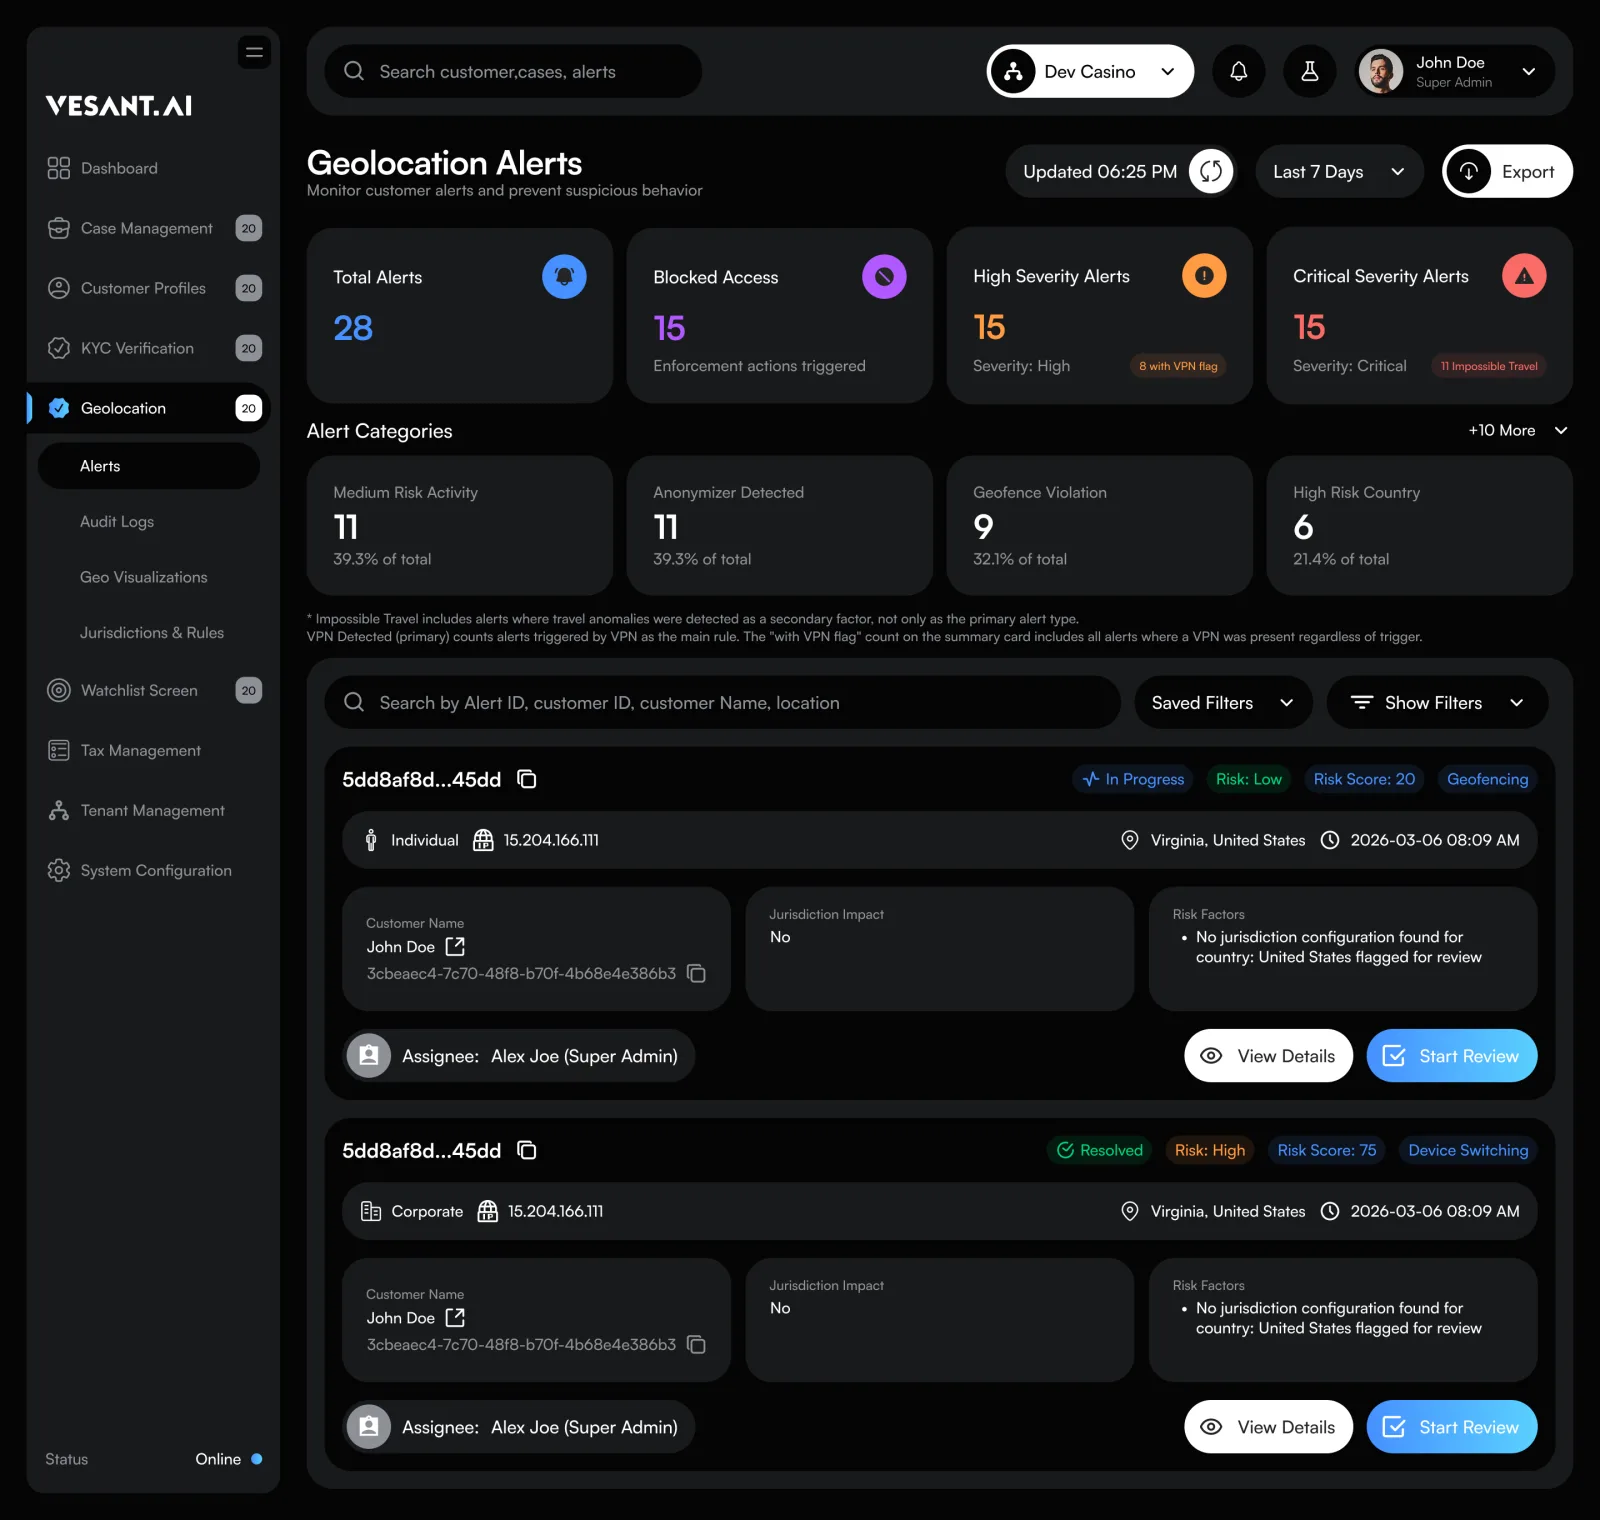
Task: Click the System Configuration gear icon
Action: point(59,870)
